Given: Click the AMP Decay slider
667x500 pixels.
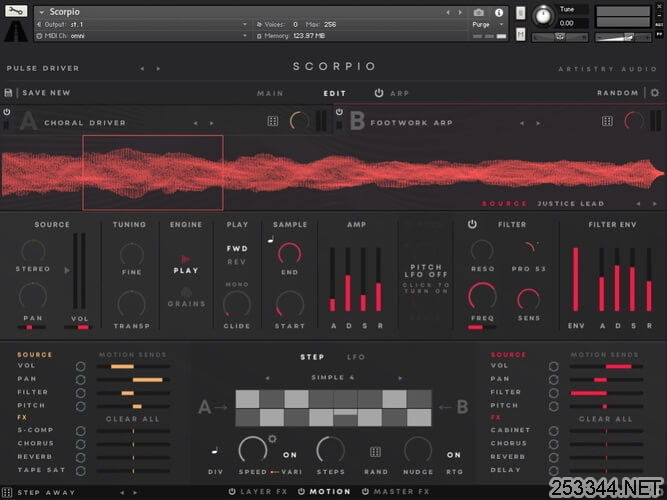Looking at the screenshot, I should click(348, 280).
